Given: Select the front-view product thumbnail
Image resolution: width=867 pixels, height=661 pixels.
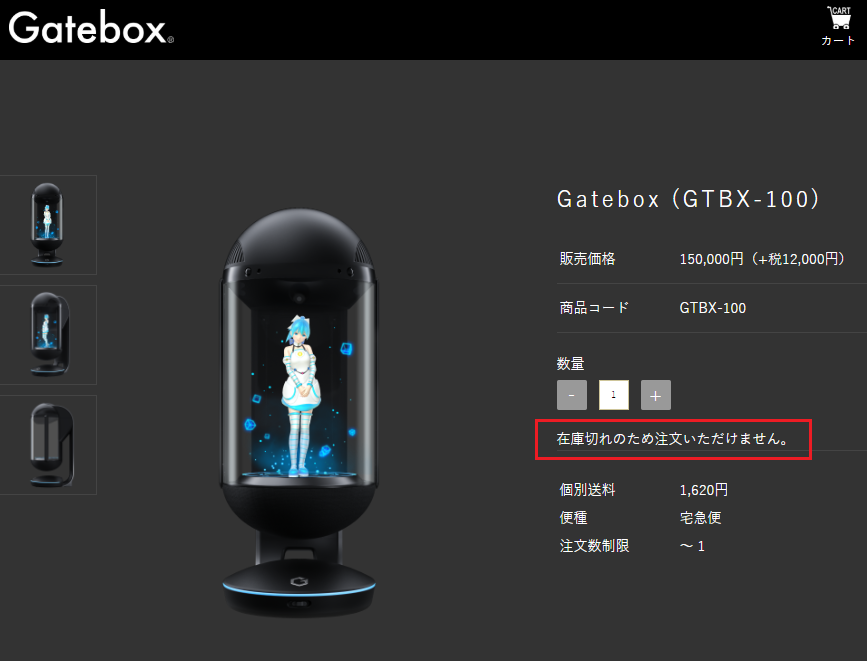Looking at the screenshot, I should (x=48, y=225).
